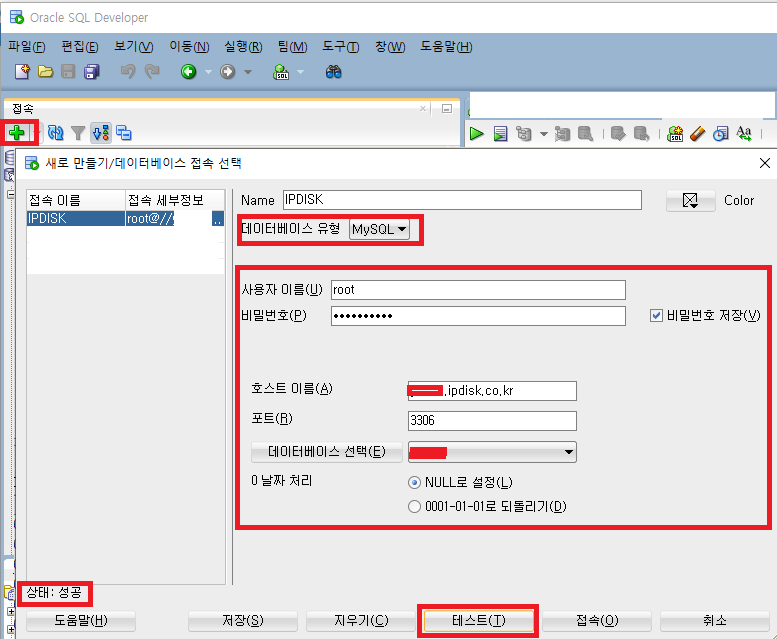Open the MySQL database type dropdown
The width and height of the screenshot is (777, 639).
[380, 229]
